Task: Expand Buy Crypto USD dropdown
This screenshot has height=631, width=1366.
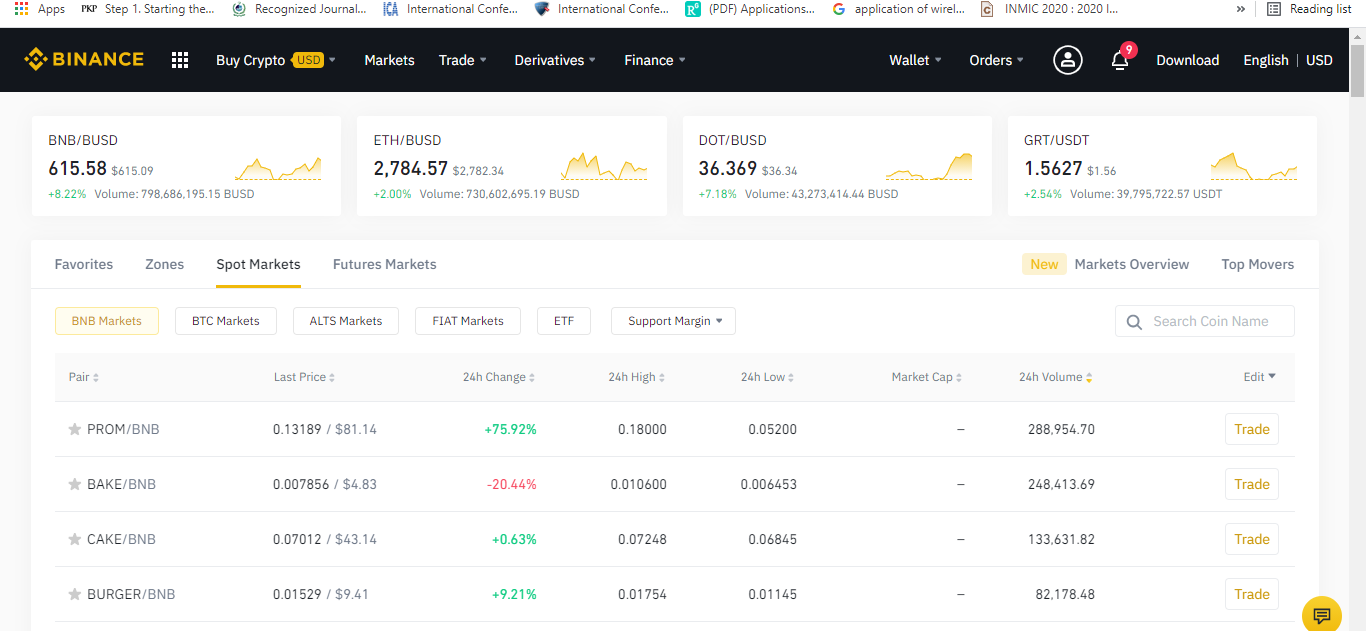Action: click(x=276, y=60)
